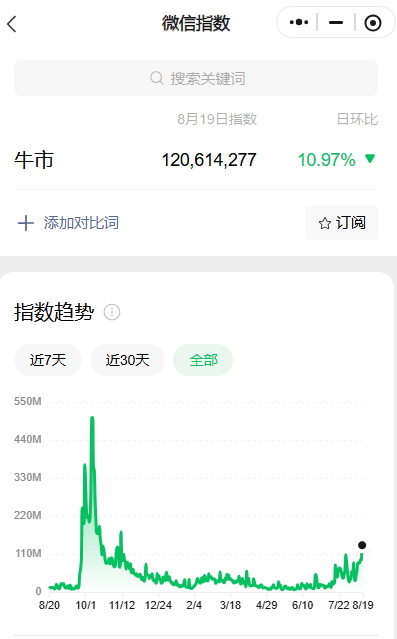Click the 8月19日指数 column header

(217, 119)
